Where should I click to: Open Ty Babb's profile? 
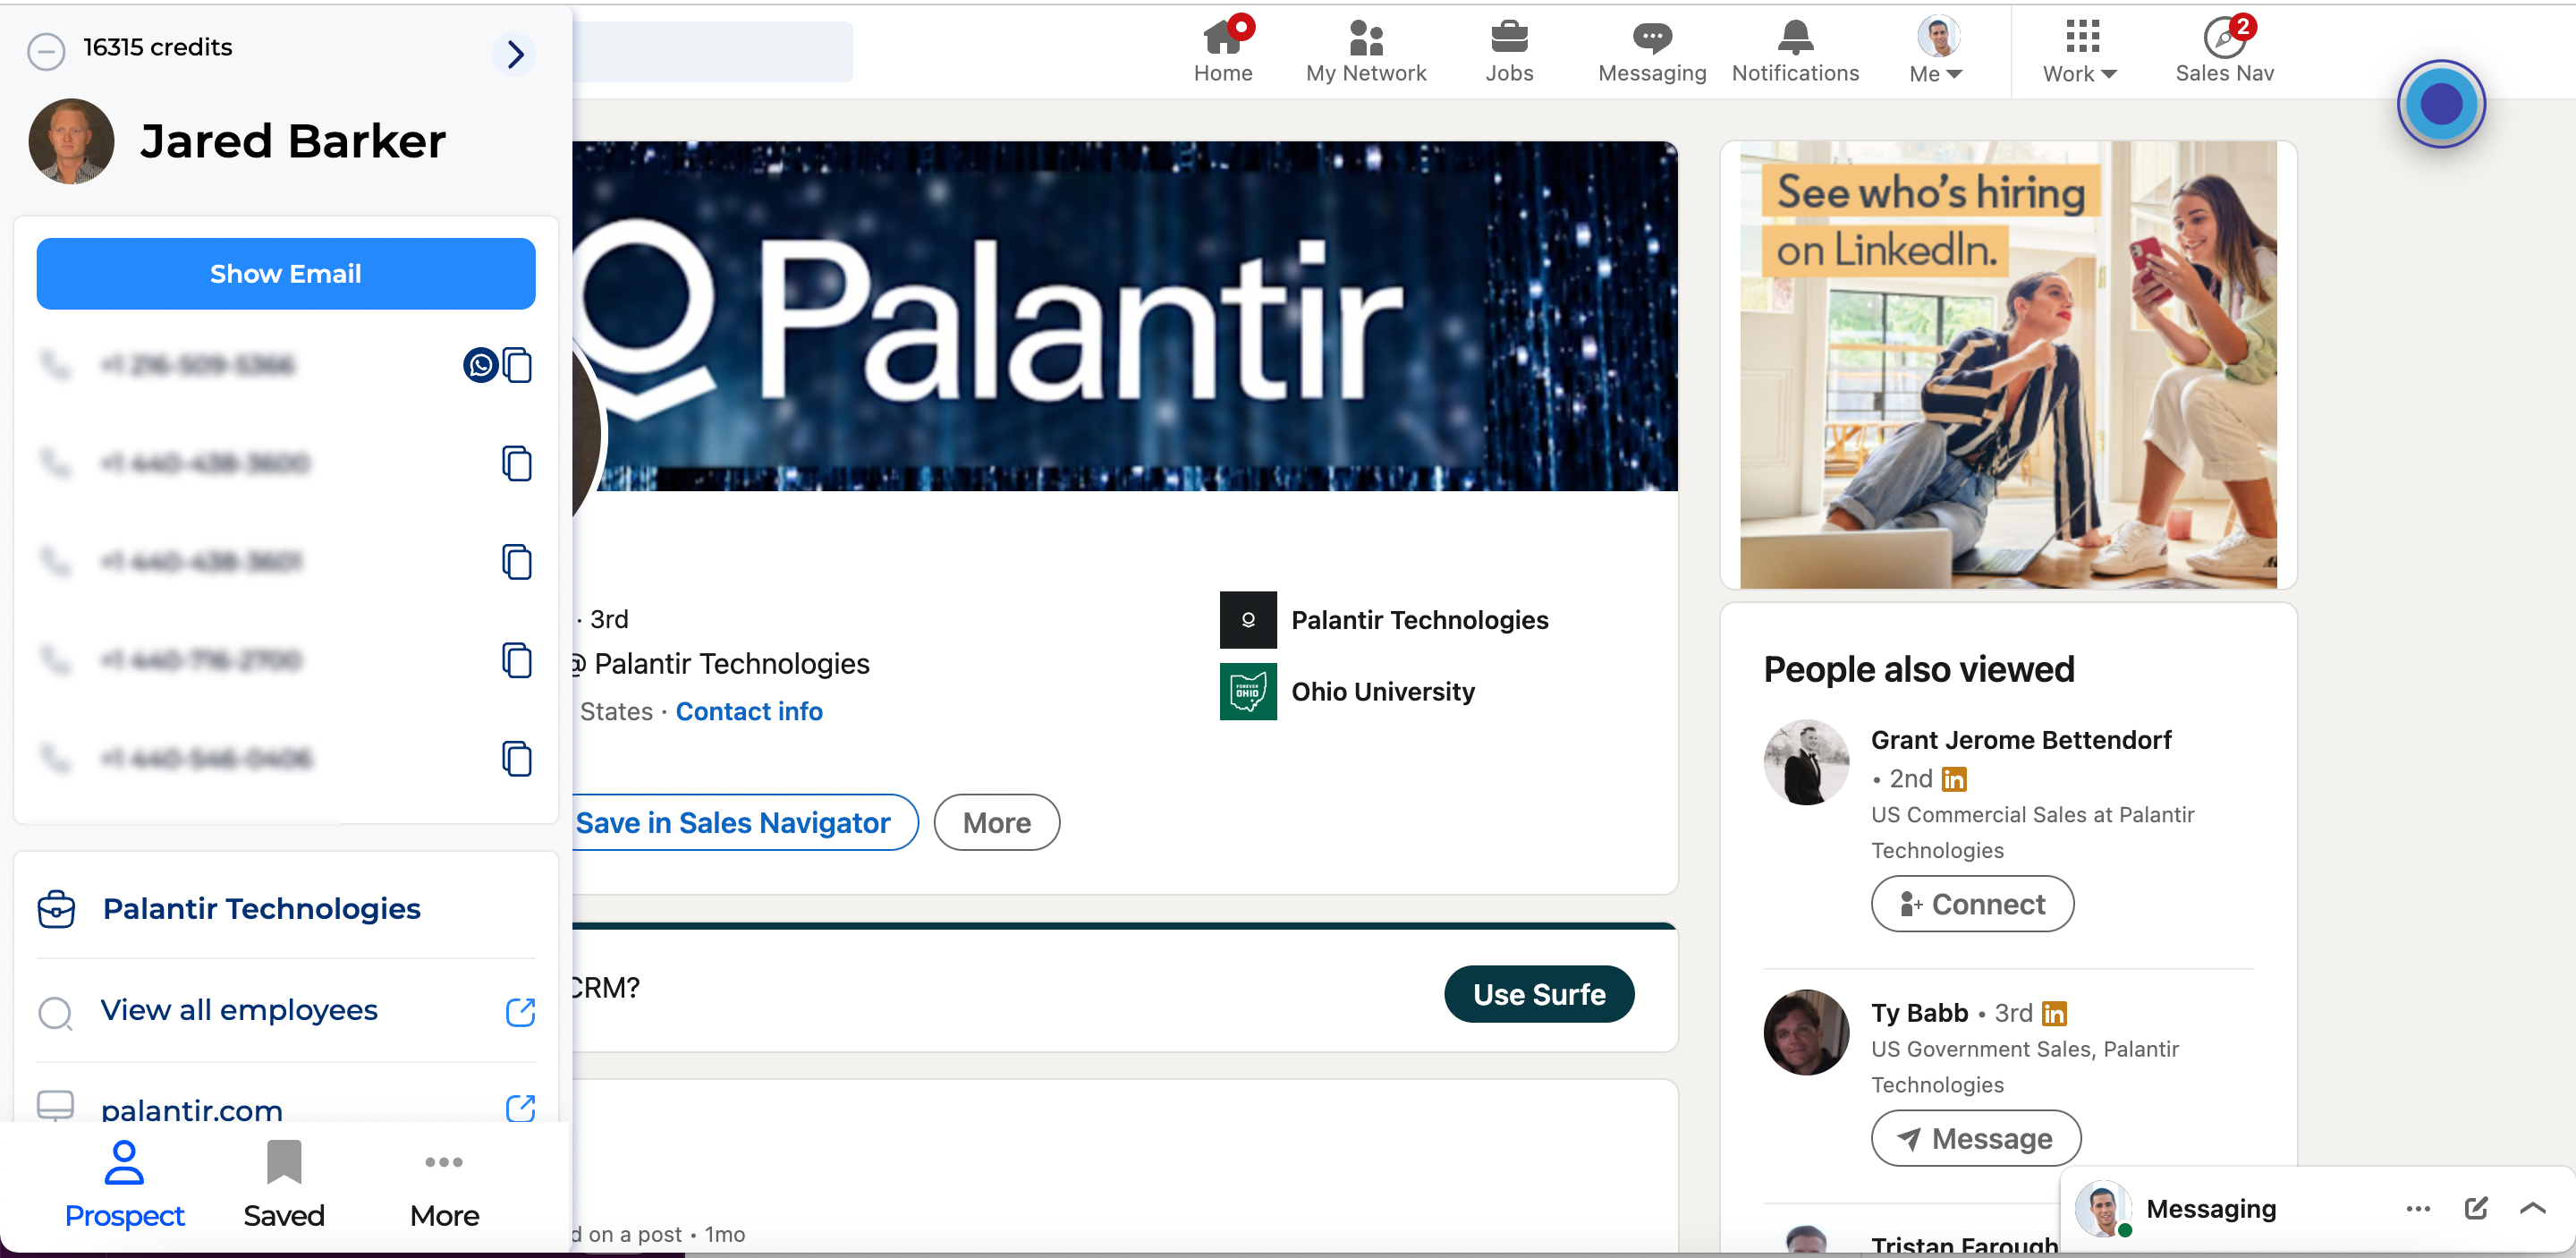coord(1919,1013)
